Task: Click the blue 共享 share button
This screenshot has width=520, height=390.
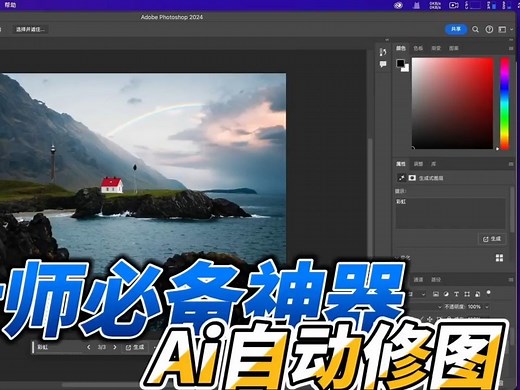Action: pos(456,29)
